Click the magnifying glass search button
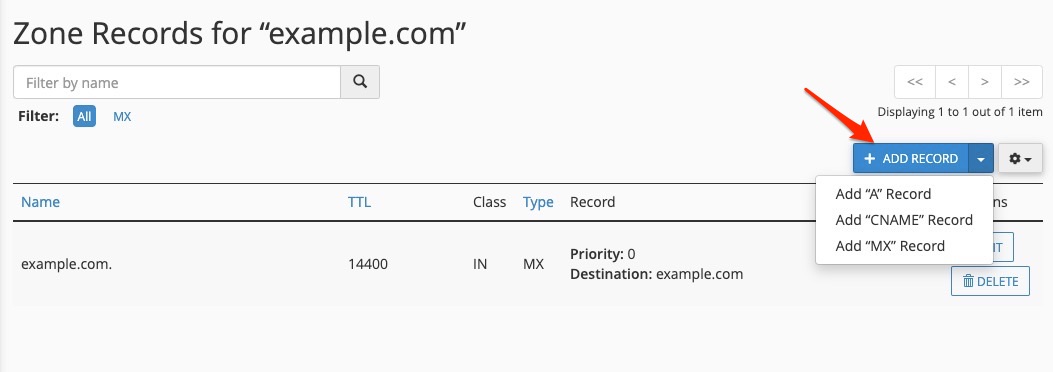Image resolution: width=1053 pixels, height=372 pixels. (360, 82)
